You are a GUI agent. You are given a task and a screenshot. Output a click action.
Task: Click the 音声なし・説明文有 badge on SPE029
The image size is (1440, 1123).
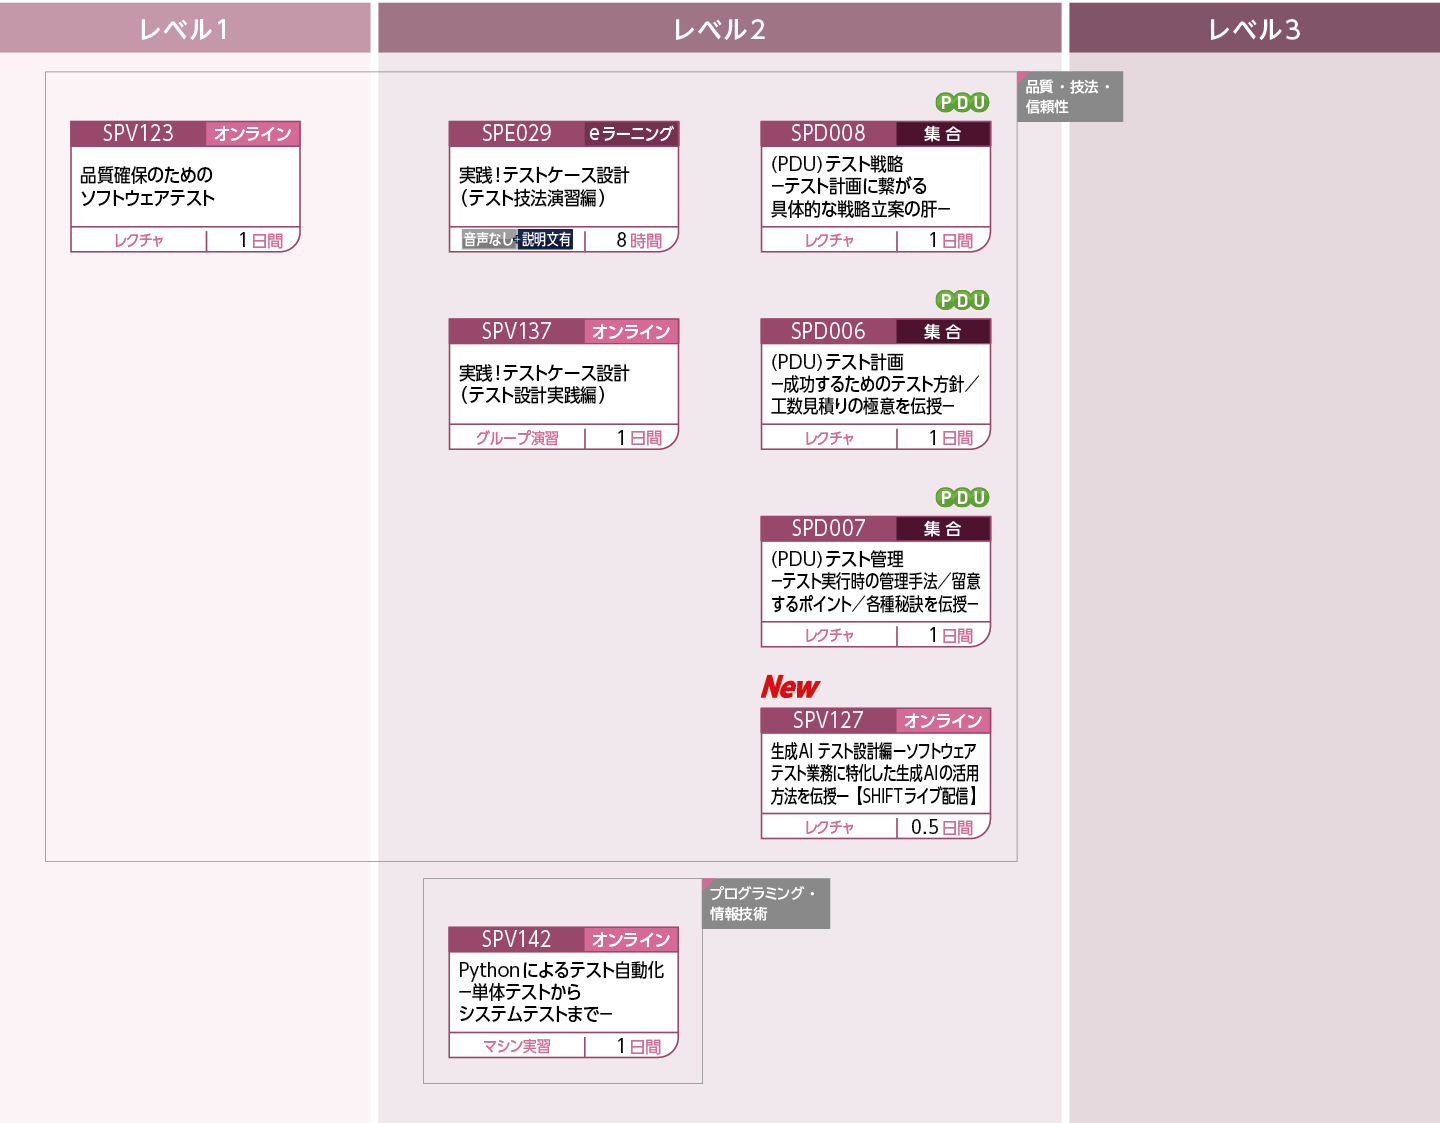(x=517, y=240)
